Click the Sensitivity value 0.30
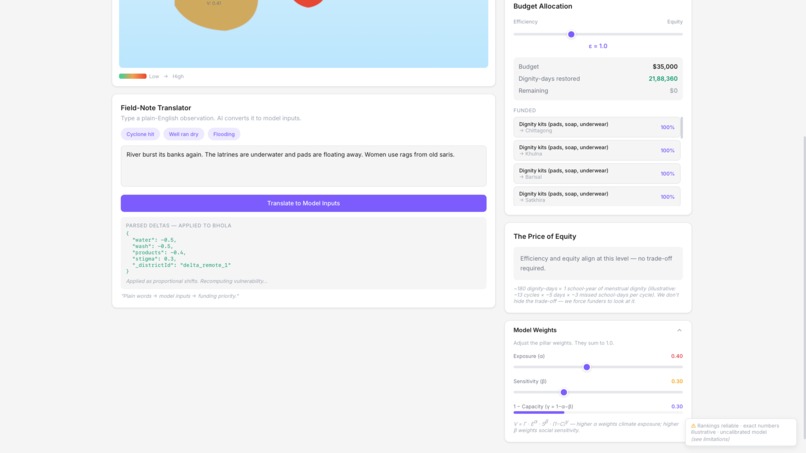Viewport: 806px width, 453px height. pyautogui.click(x=676, y=382)
